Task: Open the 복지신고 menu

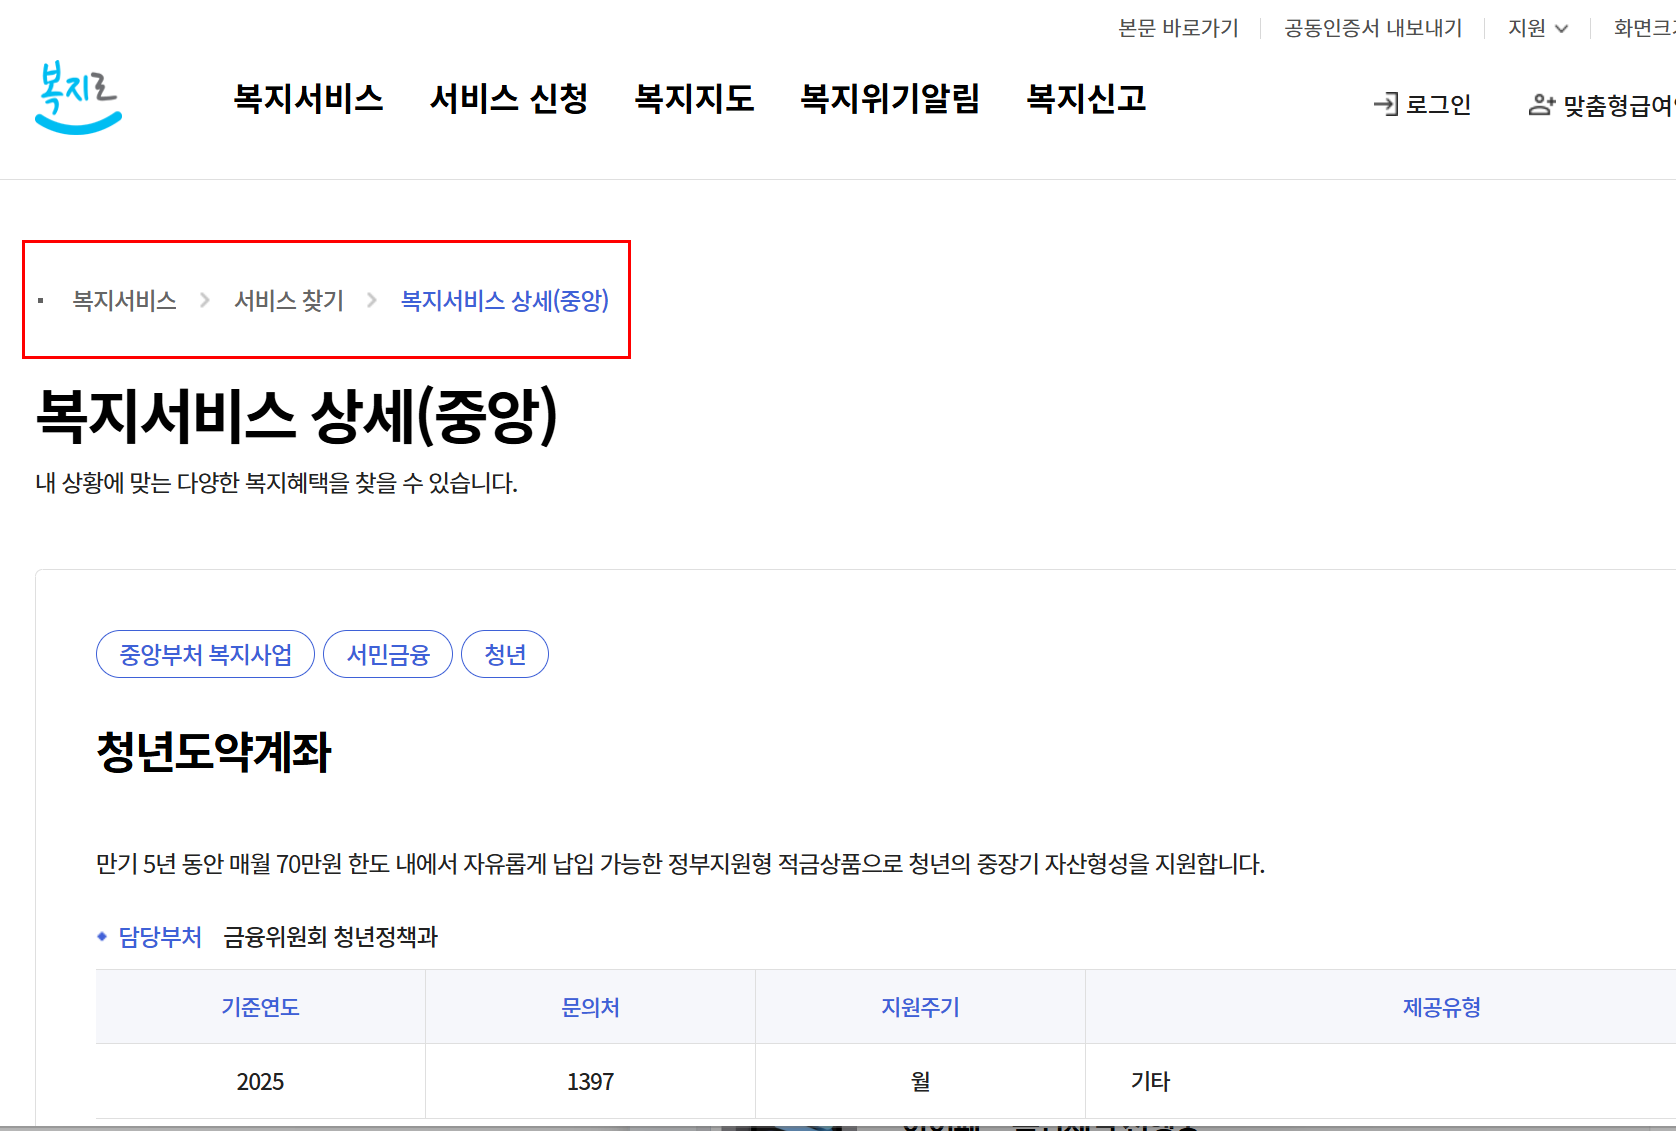Action: tap(1086, 98)
